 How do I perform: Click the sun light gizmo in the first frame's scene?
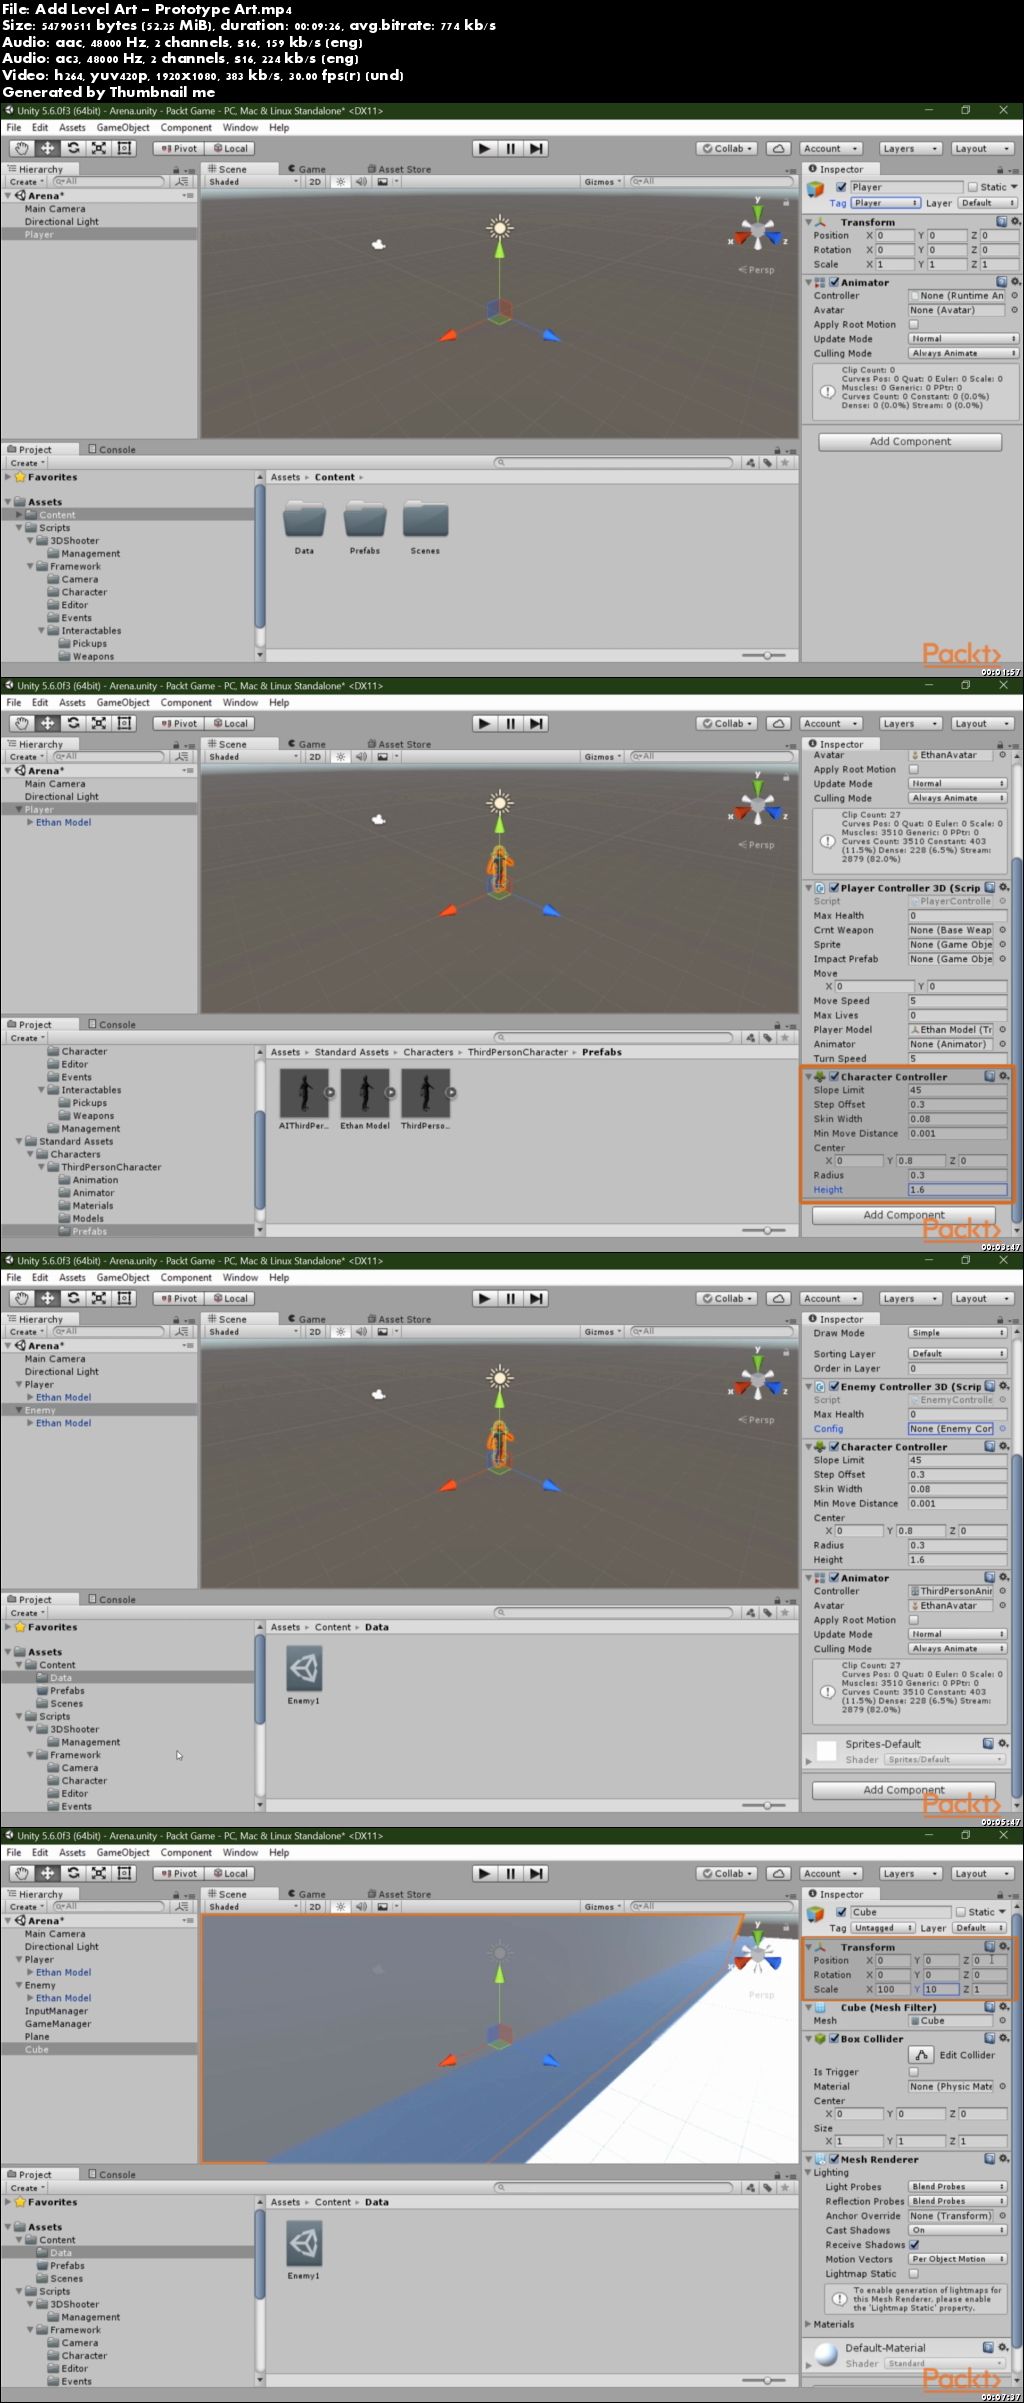tap(500, 228)
